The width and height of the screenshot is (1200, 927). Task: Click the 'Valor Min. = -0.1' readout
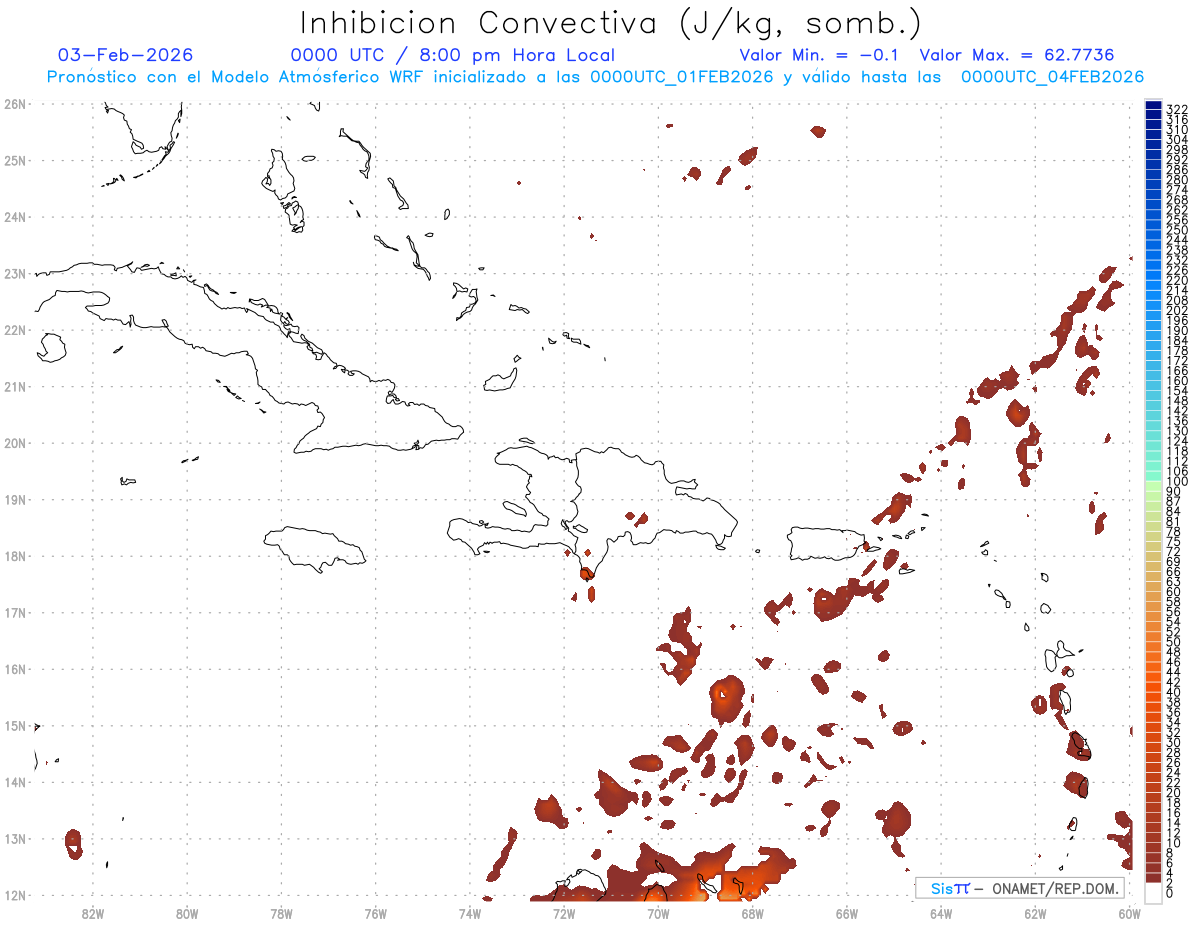819,55
